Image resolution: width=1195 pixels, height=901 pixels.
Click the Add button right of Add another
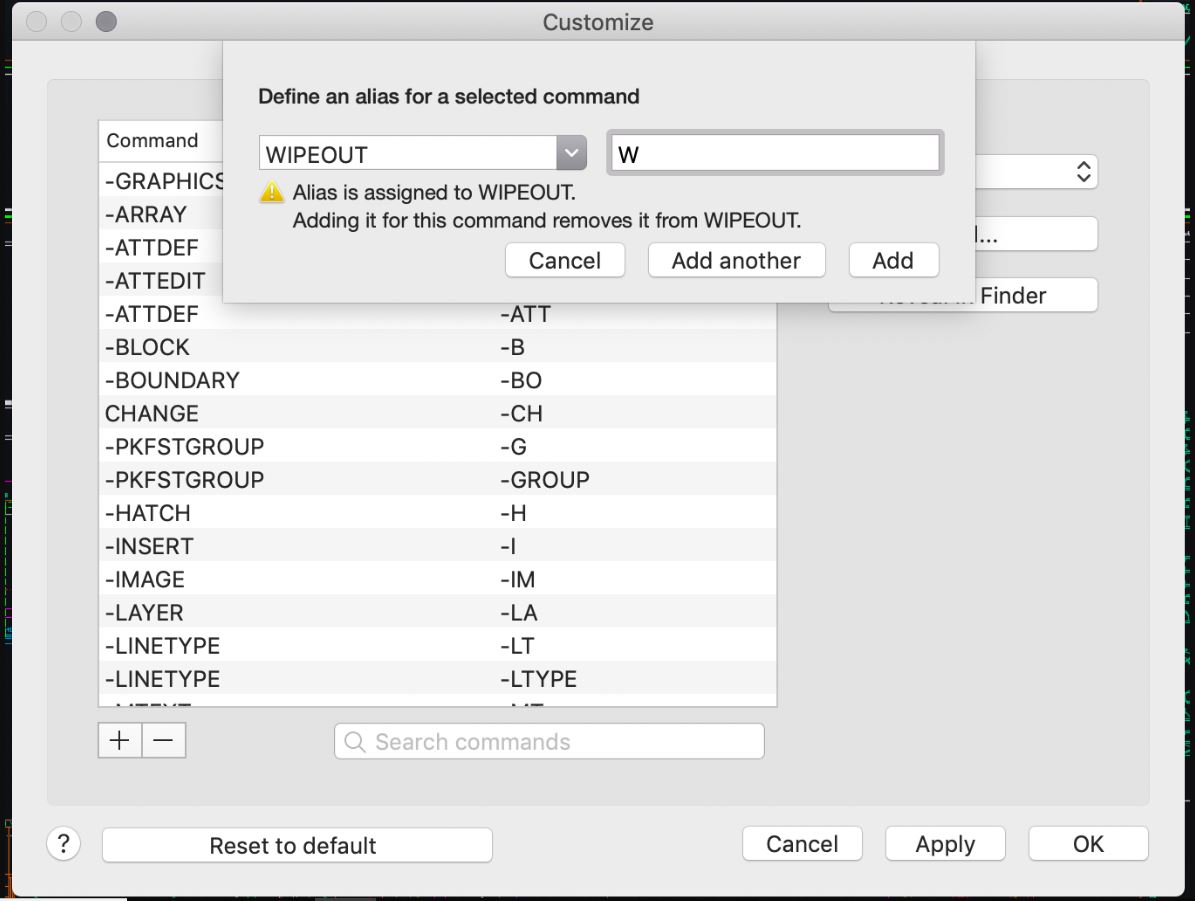tap(893, 260)
